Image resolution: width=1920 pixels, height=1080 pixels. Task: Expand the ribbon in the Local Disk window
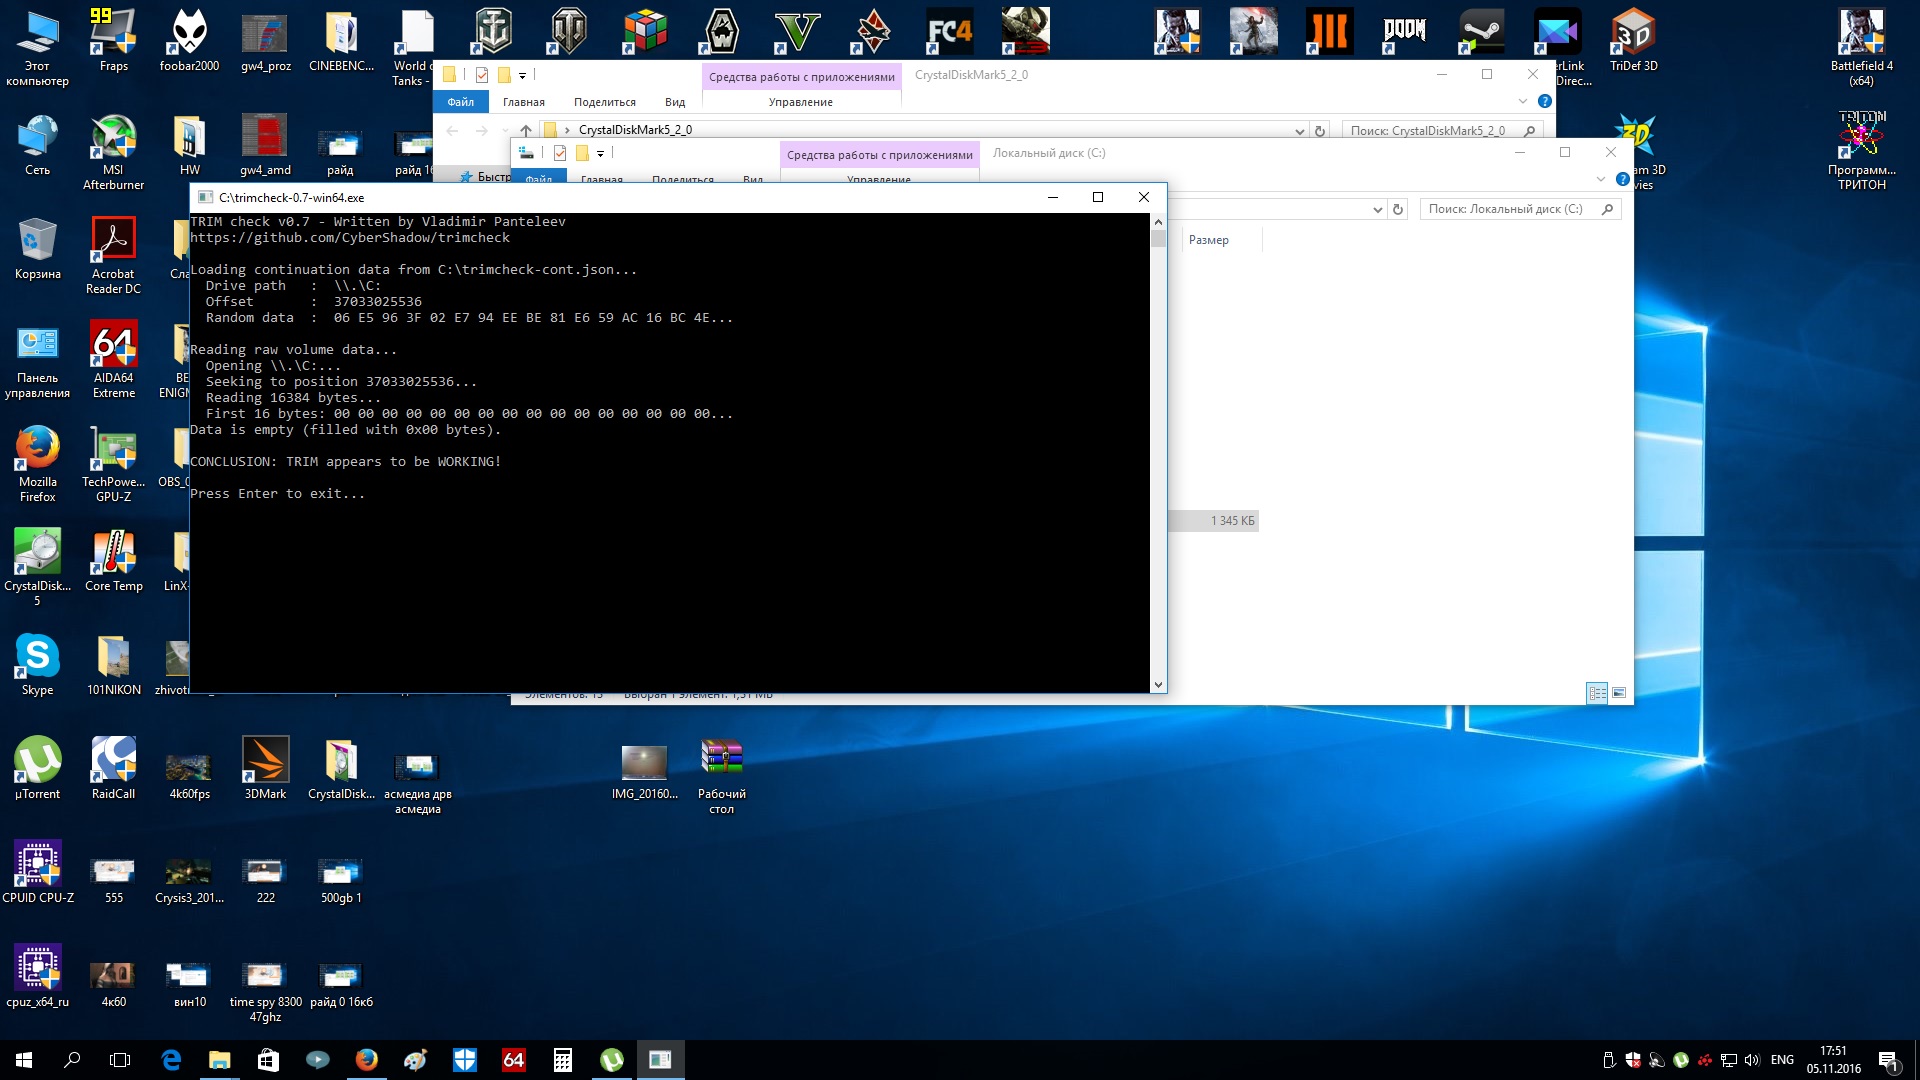(1600, 179)
